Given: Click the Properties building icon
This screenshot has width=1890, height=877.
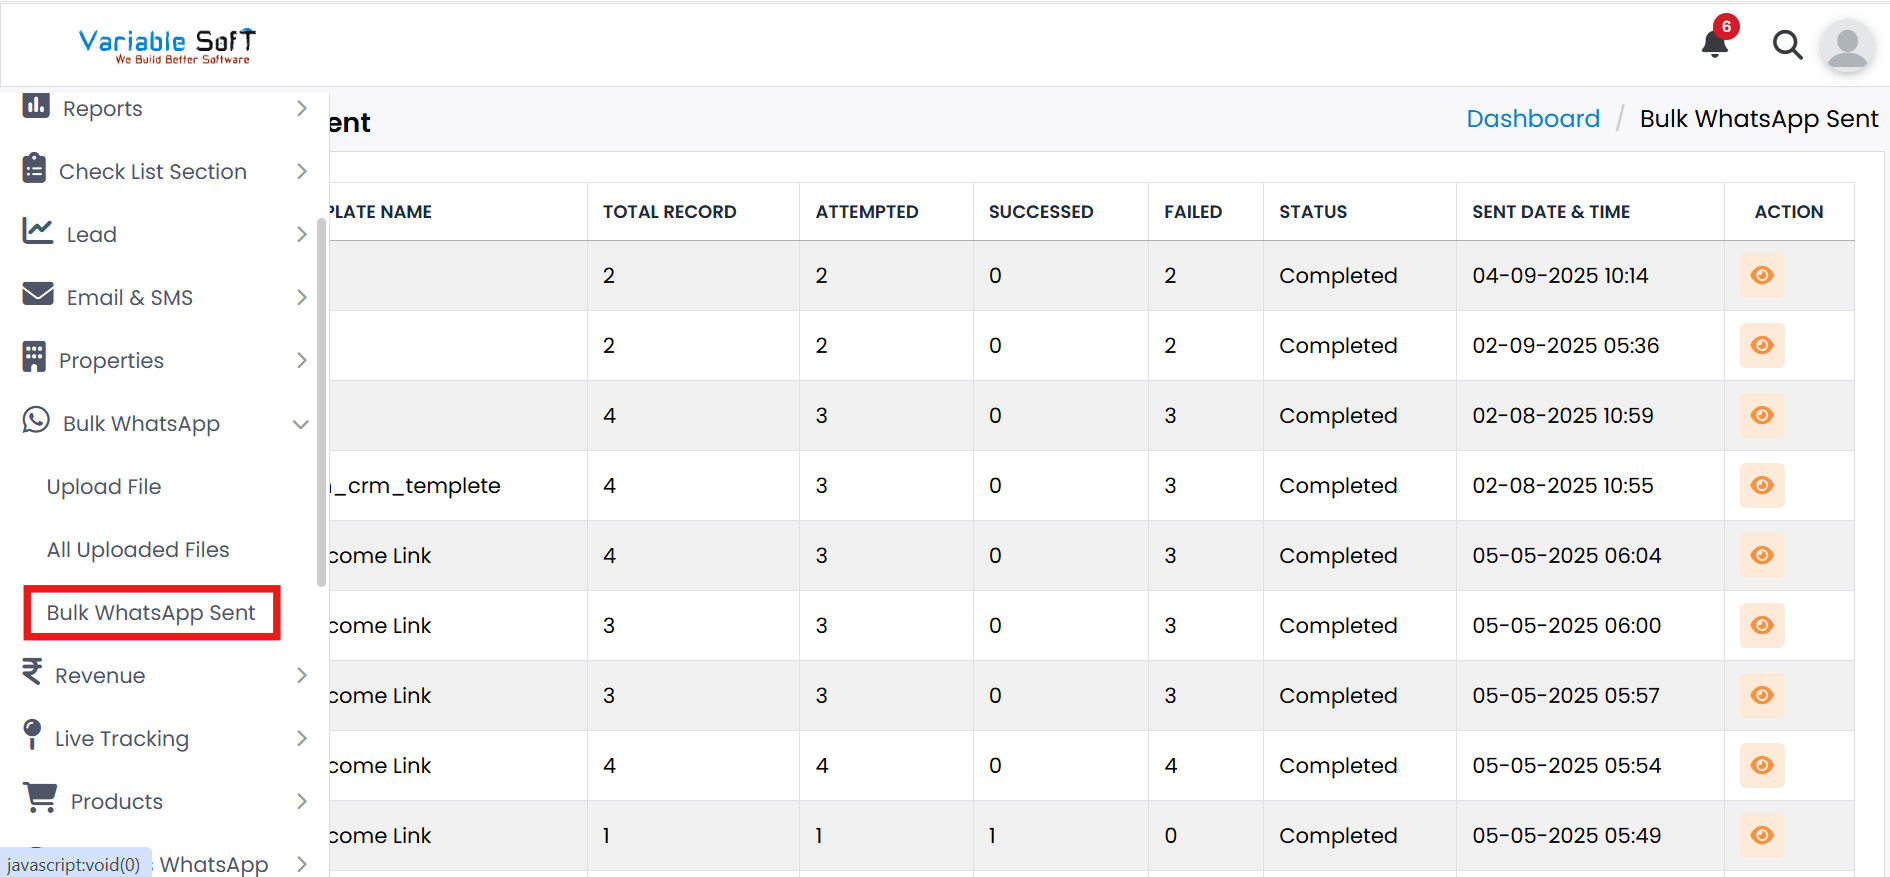Looking at the screenshot, I should [35, 358].
